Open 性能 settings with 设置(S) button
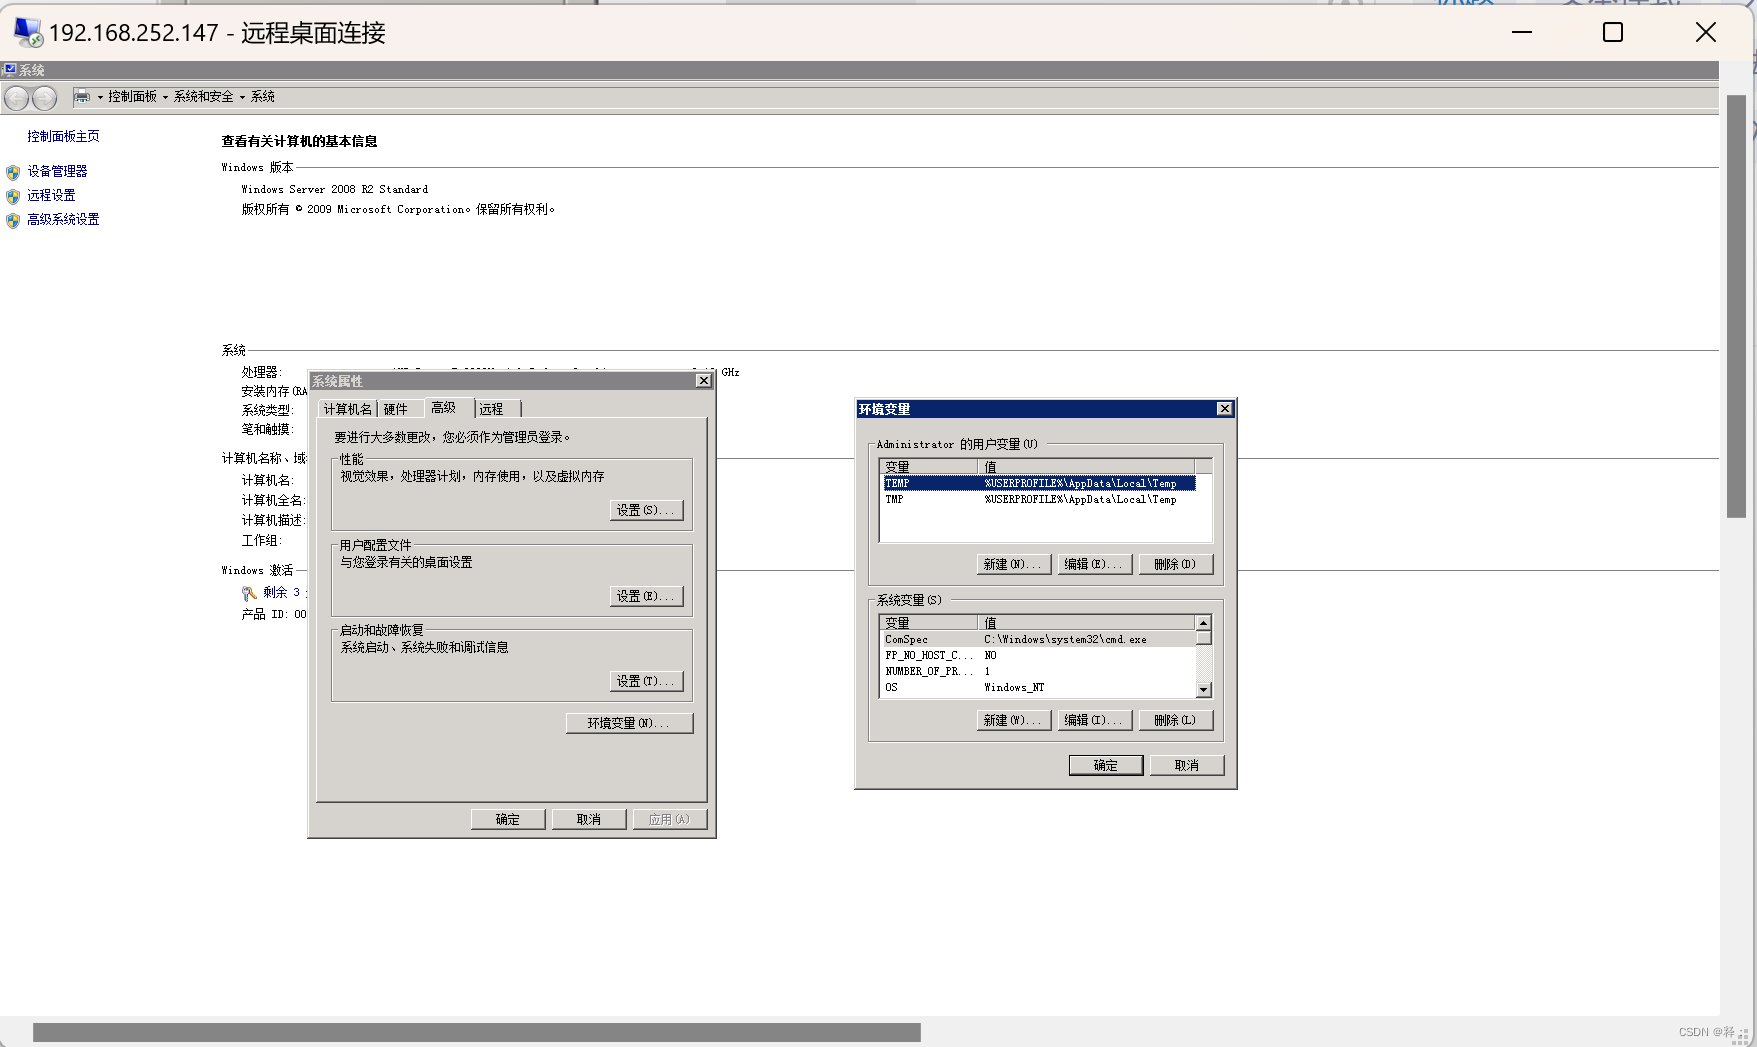Viewport: 1757px width, 1047px height. point(647,510)
